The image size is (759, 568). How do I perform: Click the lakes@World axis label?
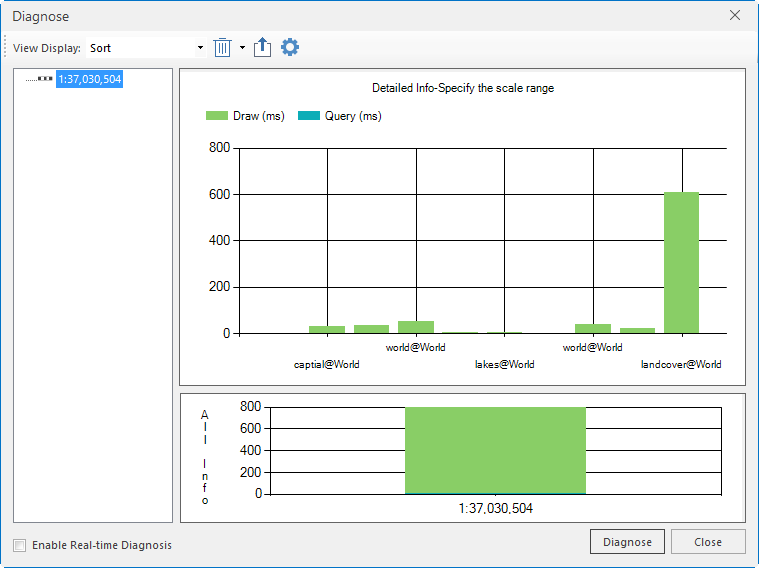pyautogui.click(x=504, y=364)
